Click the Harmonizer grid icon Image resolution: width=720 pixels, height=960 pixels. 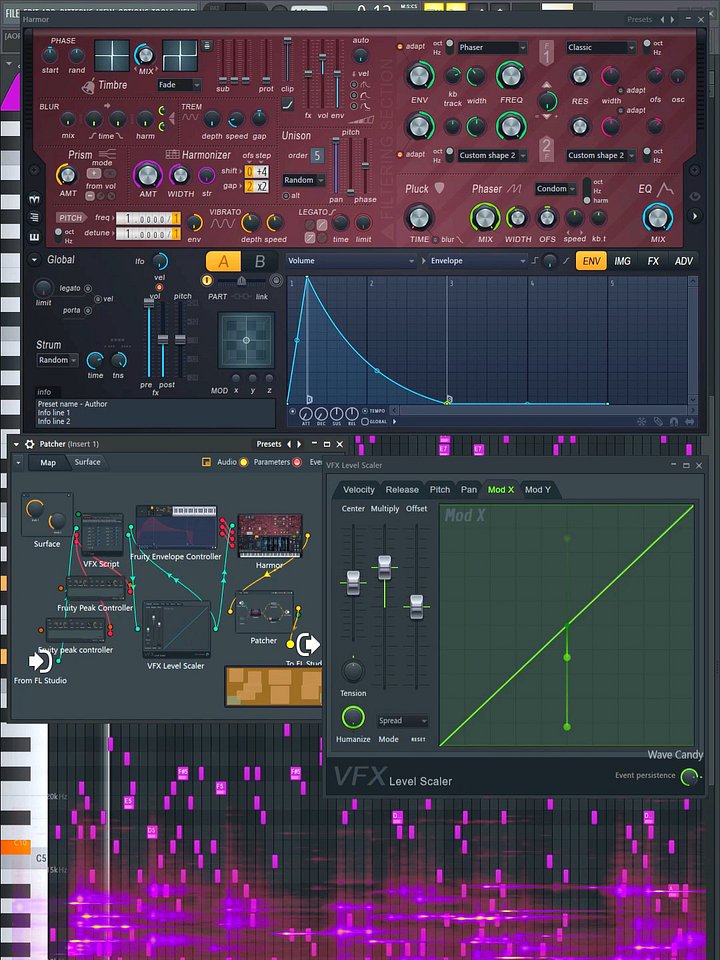click(x=172, y=154)
